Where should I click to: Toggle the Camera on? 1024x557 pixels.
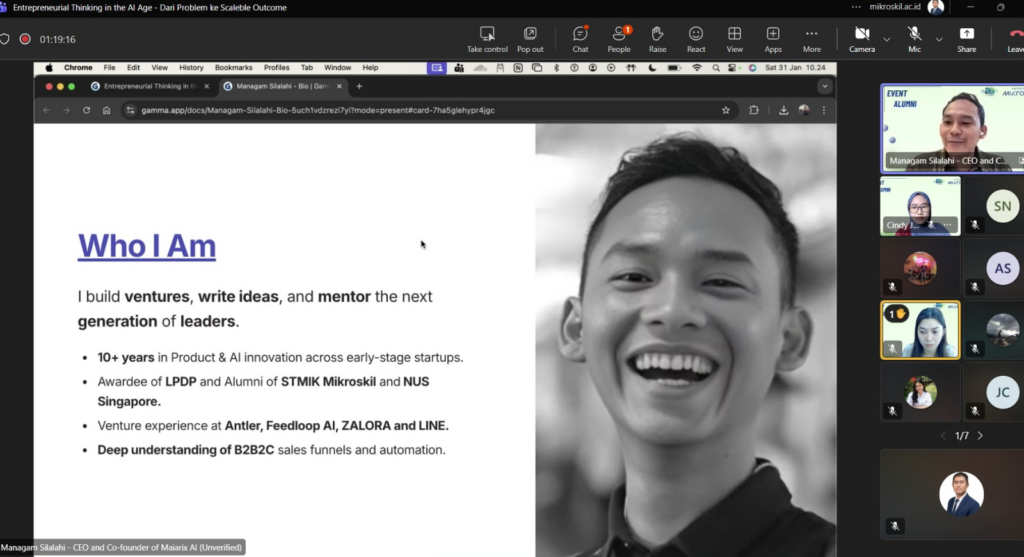[861, 39]
